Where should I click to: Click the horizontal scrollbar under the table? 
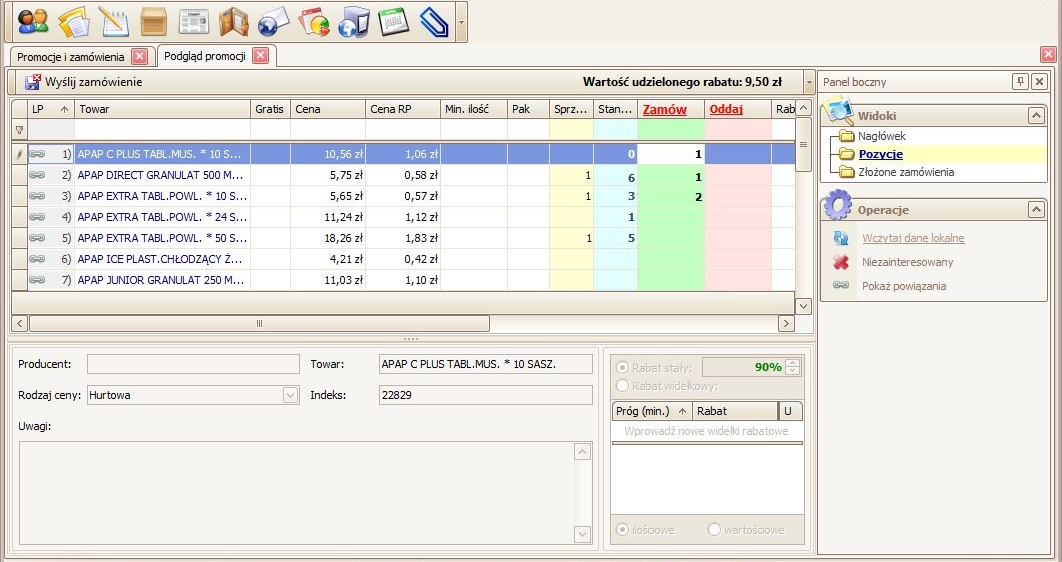click(x=259, y=324)
